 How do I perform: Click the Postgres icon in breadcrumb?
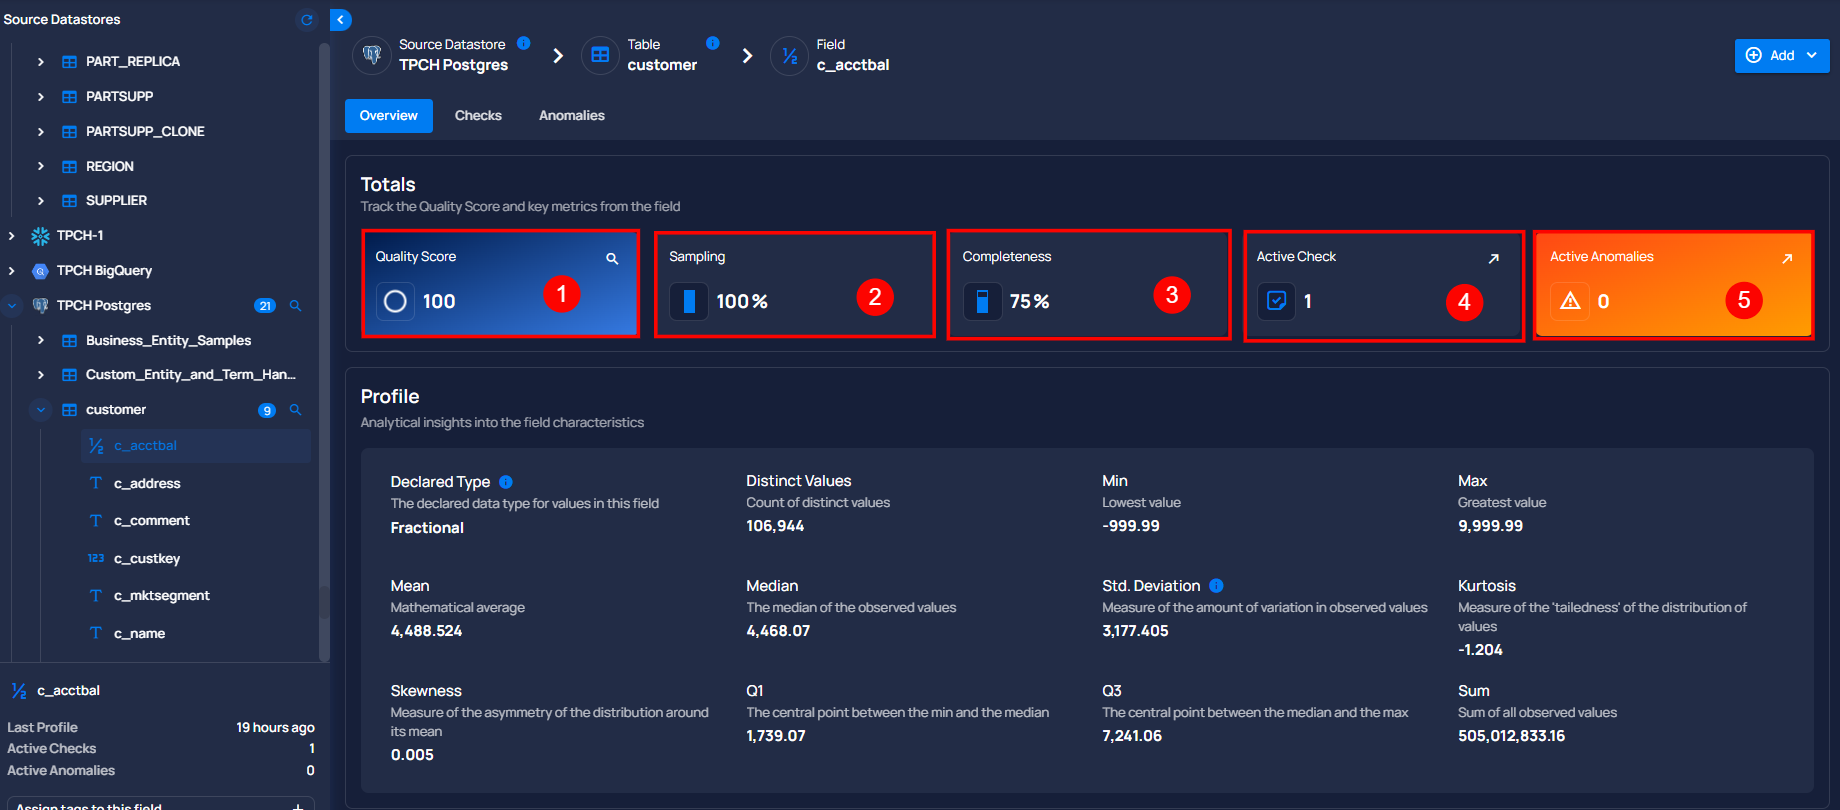click(x=372, y=55)
